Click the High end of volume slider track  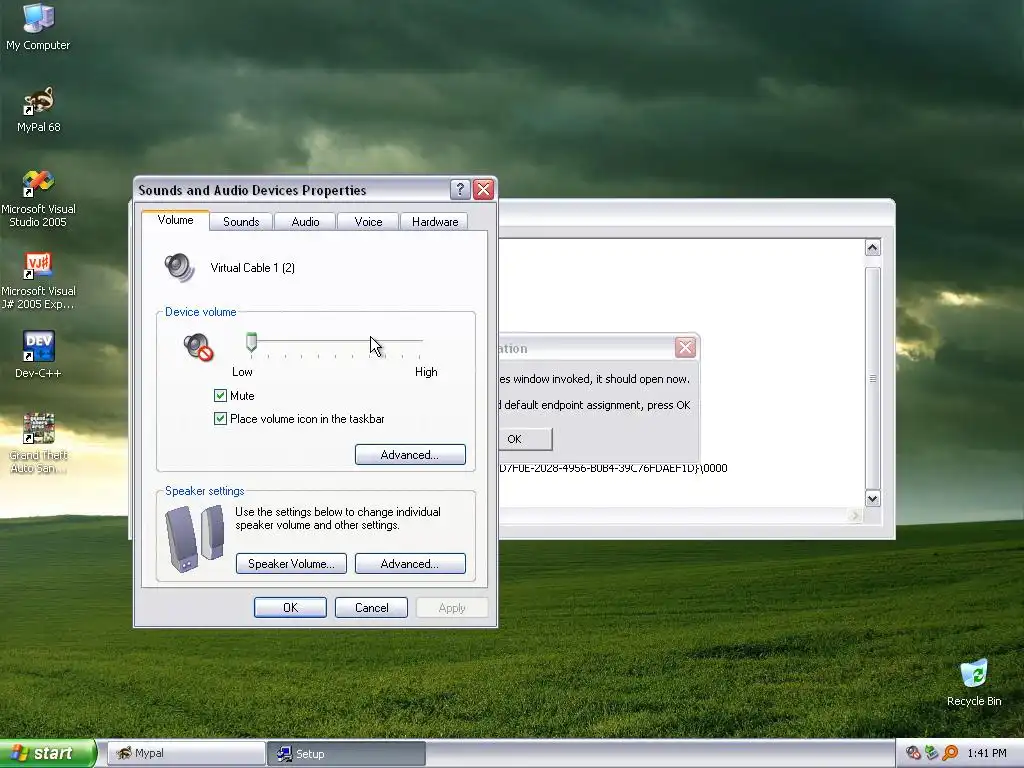(419, 341)
